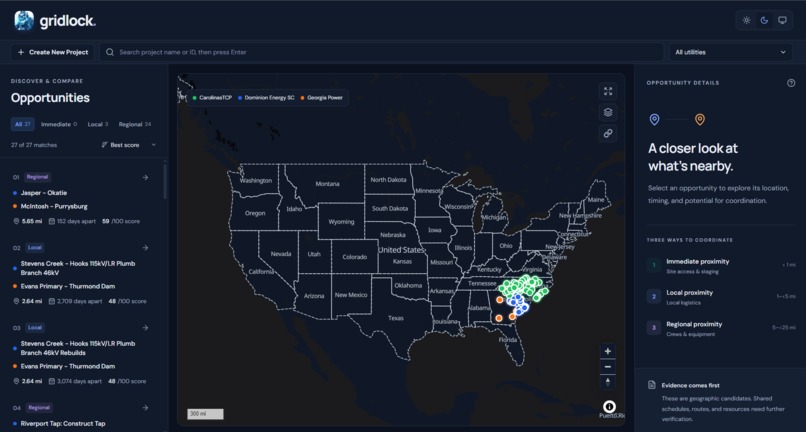Select the All 27 filter tab
Viewport: 806px width, 432px height.
pyautogui.click(x=23, y=124)
